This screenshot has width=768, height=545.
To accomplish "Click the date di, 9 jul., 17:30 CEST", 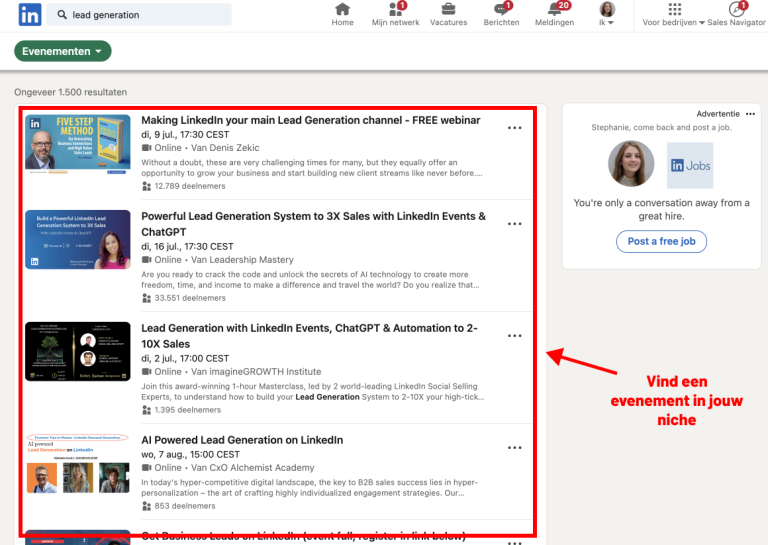I will (x=185, y=135).
